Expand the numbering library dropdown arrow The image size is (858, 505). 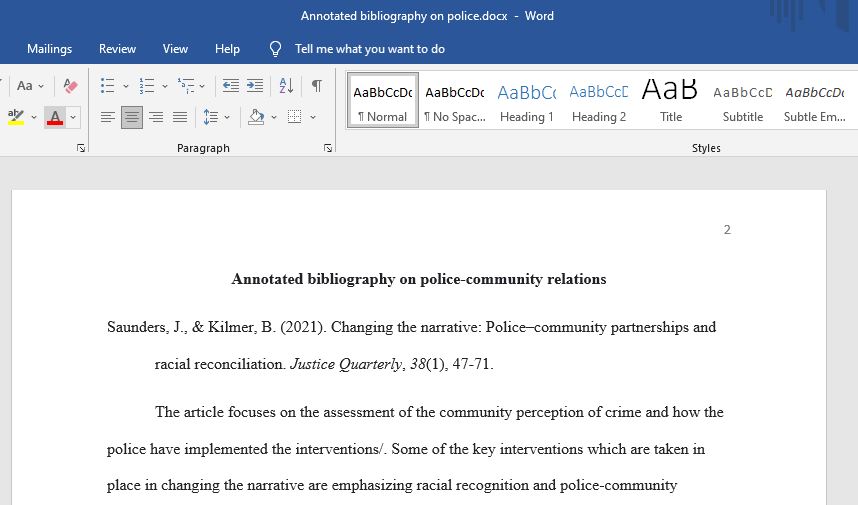tap(164, 86)
